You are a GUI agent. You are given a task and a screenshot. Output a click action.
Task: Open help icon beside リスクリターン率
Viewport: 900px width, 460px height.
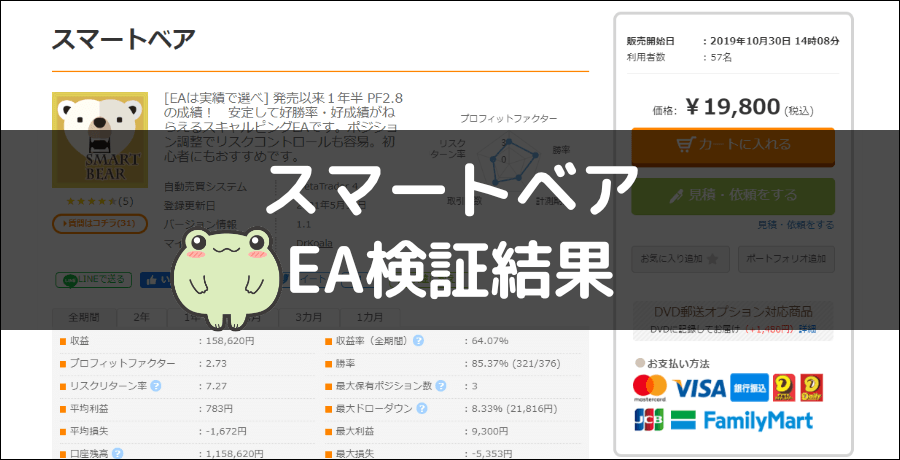pyautogui.click(x=156, y=386)
